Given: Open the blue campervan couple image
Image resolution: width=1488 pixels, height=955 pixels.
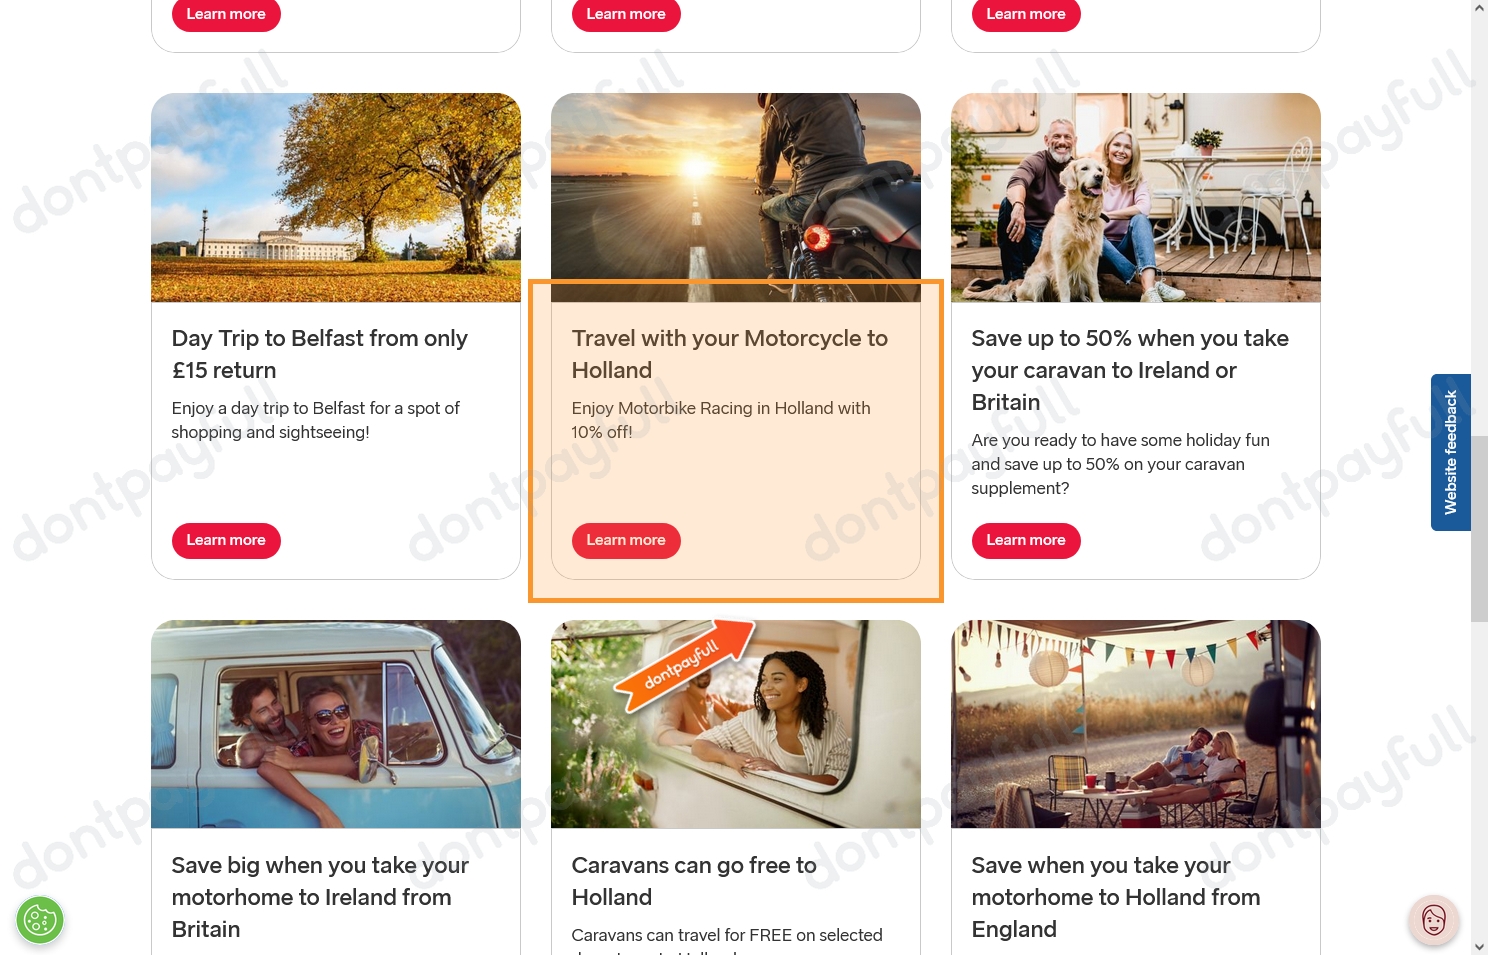Looking at the screenshot, I should tap(336, 724).
